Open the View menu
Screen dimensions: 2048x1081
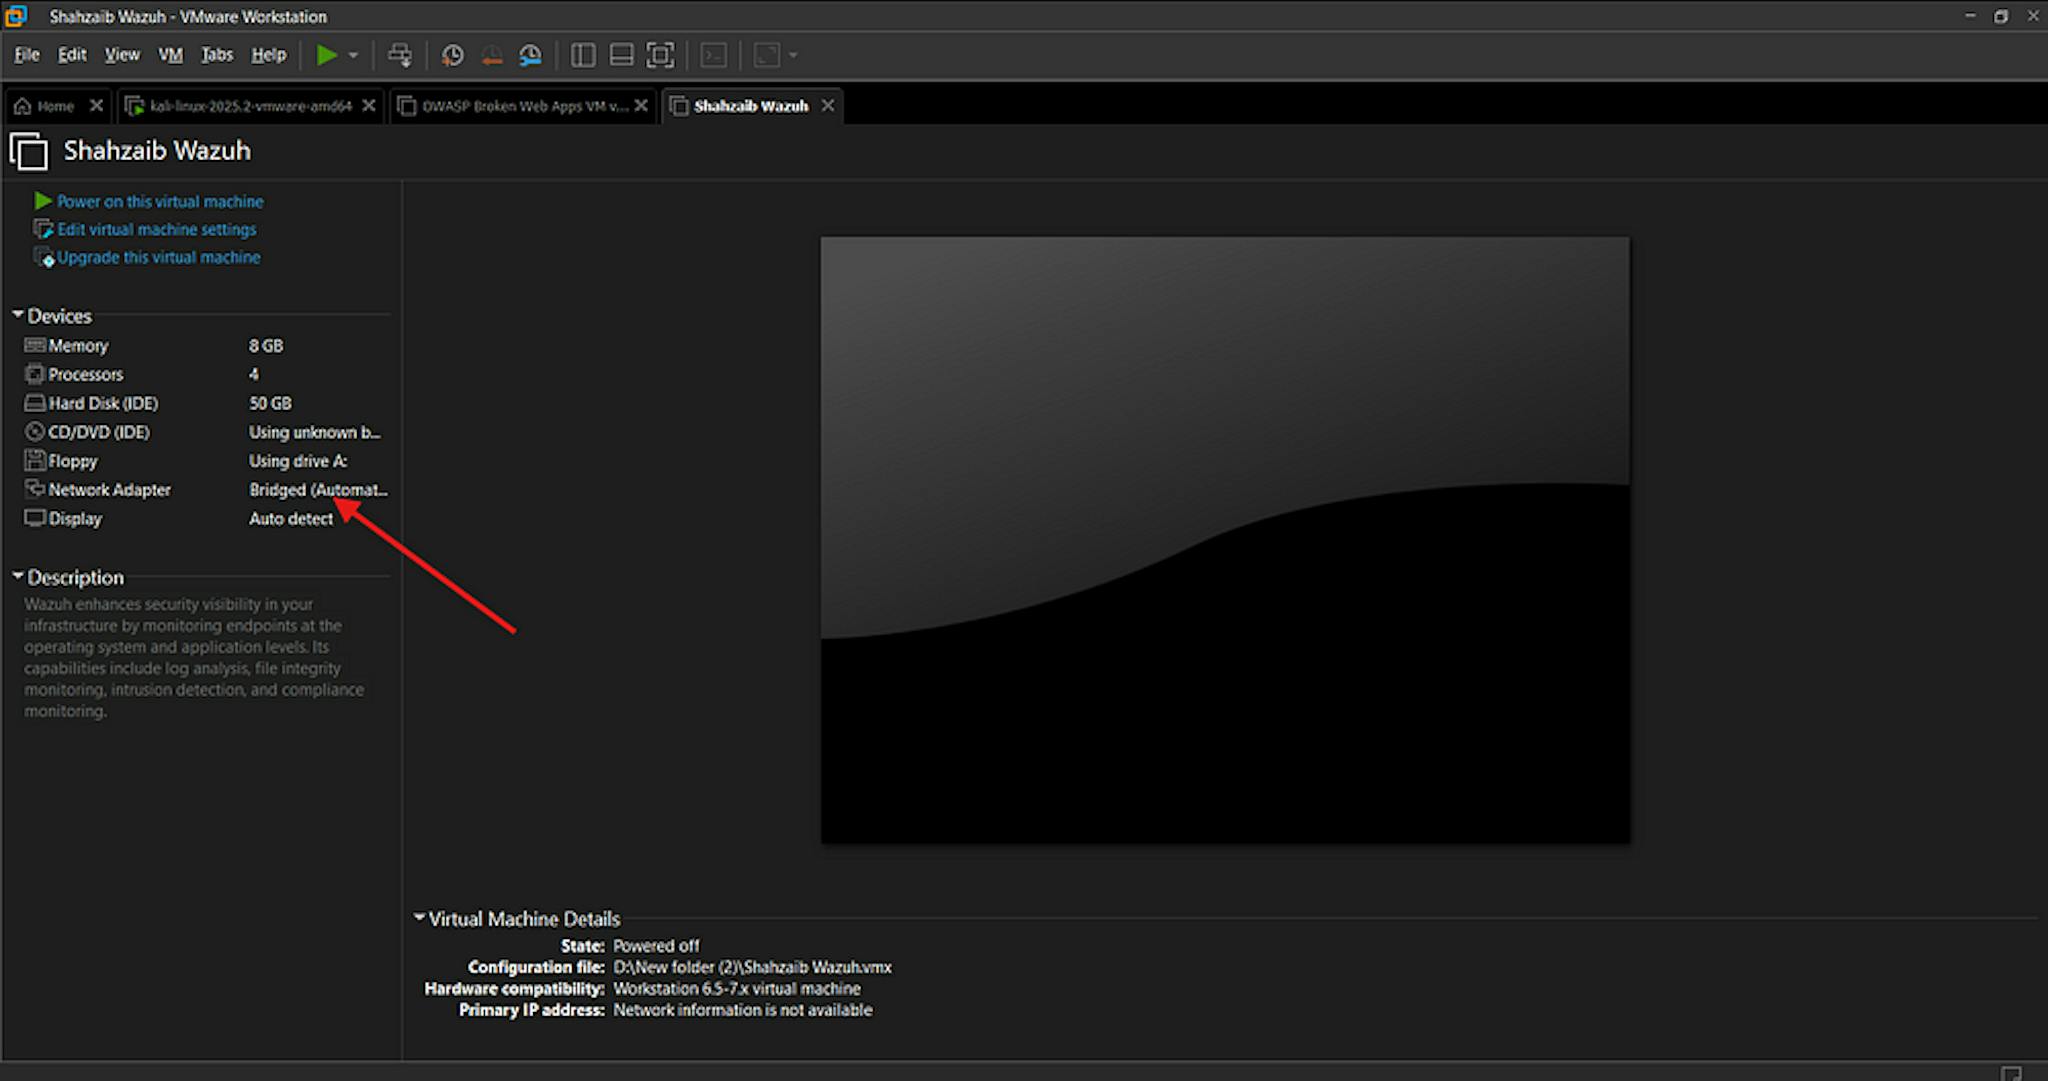click(122, 55)
